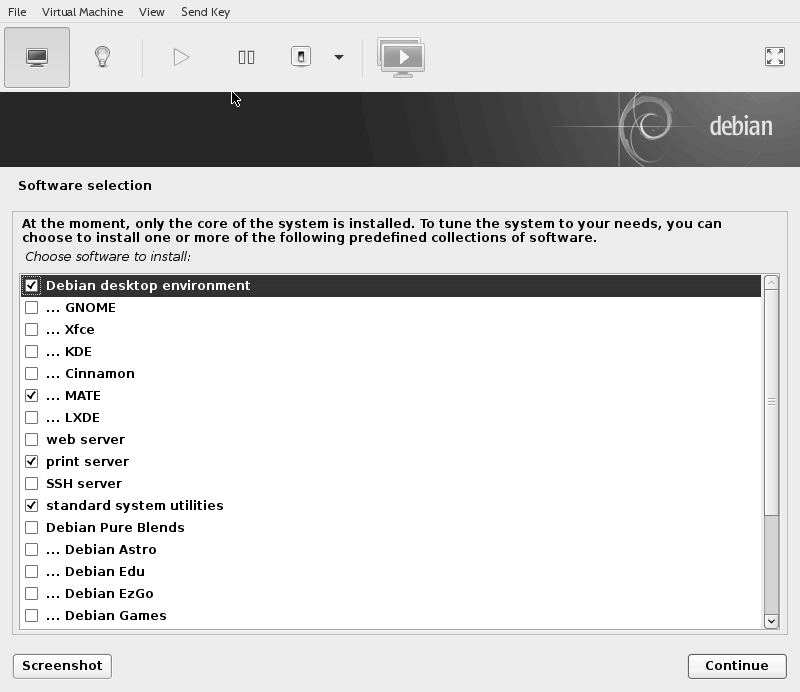Check the Debian Edu blend
The width and height of the screenshot is (800, 692).
[x=32, y=571]
